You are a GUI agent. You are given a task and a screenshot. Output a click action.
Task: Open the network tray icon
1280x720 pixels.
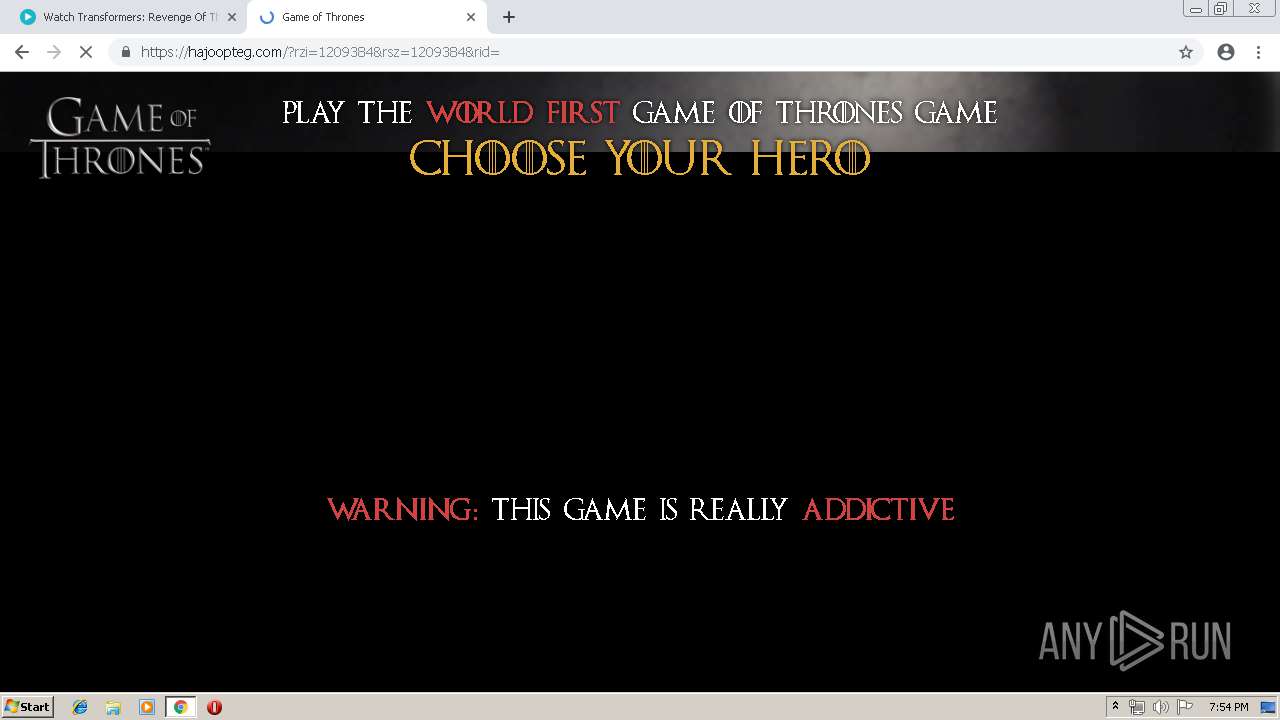(x=1137, y=707)
